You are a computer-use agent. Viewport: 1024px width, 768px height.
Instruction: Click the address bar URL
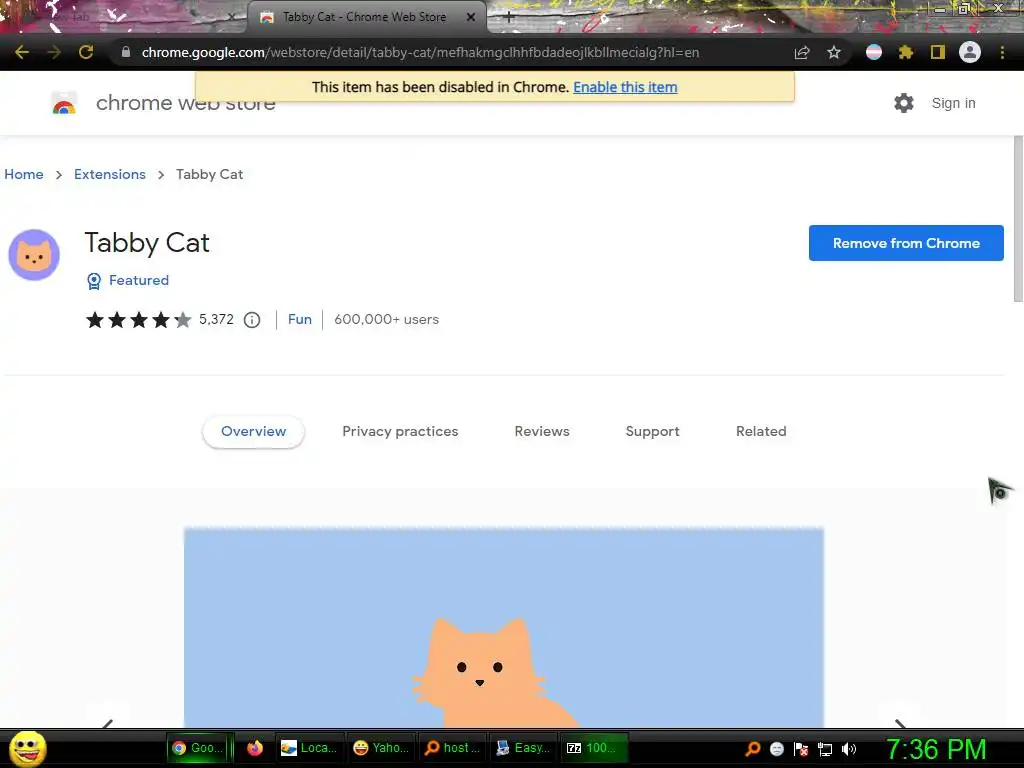(421, 52)
